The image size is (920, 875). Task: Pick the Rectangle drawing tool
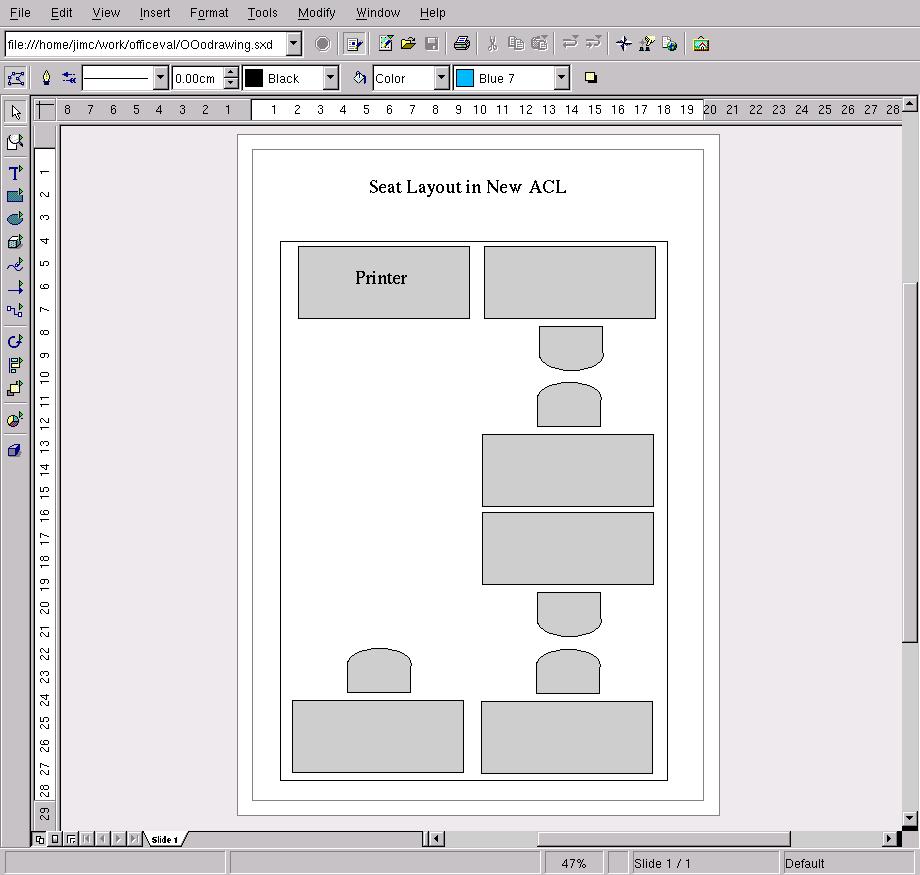[15, 196]
